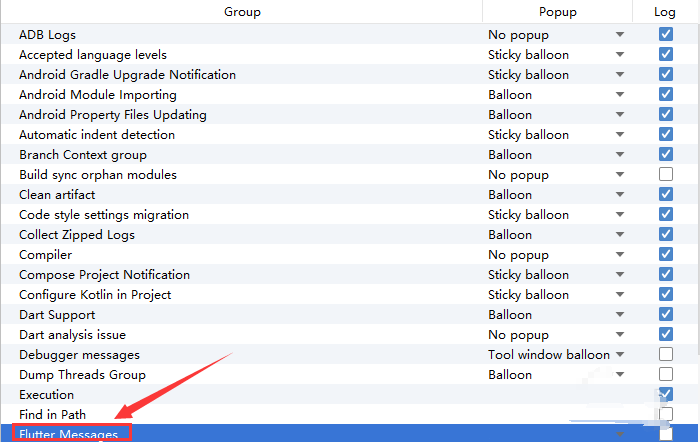
Task: Open popup dropdown for ADB Logs
Action: click(x=620, y=34)
